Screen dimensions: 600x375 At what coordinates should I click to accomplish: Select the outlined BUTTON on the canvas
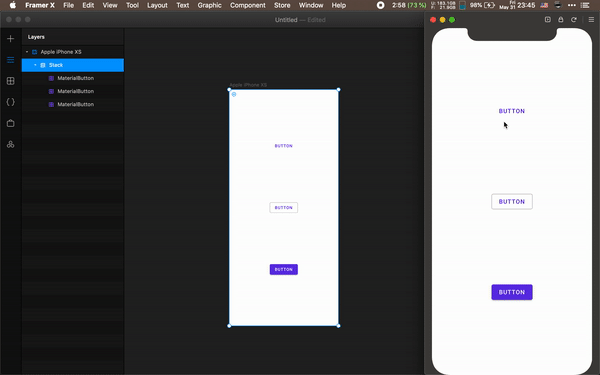click(x=284, y=207)
